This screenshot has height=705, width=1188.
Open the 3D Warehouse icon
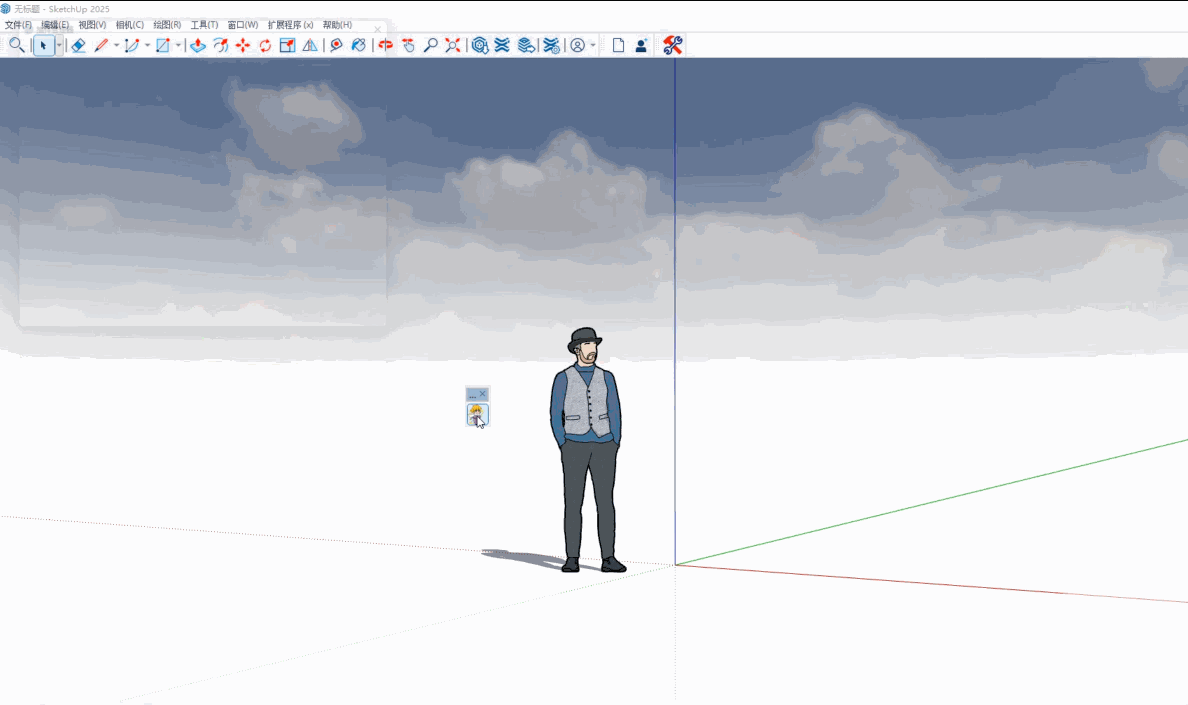tap(480, 45)
